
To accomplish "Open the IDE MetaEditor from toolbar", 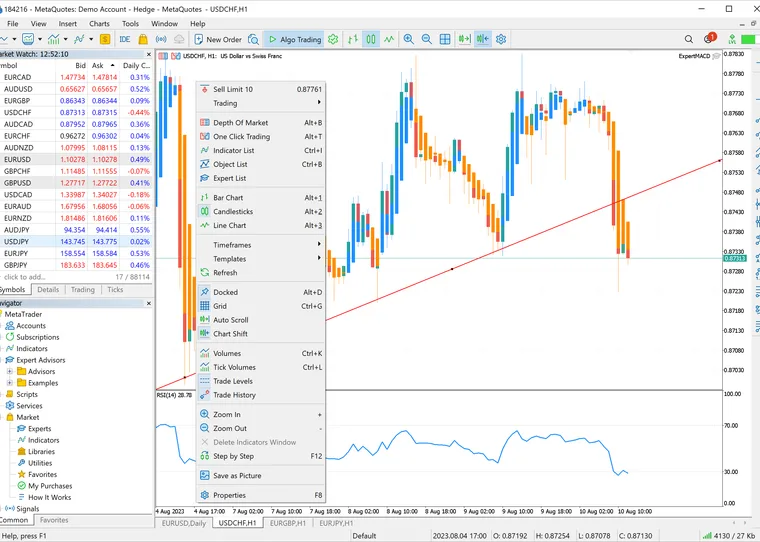I will pyautogui.click(x=125, y=39).
